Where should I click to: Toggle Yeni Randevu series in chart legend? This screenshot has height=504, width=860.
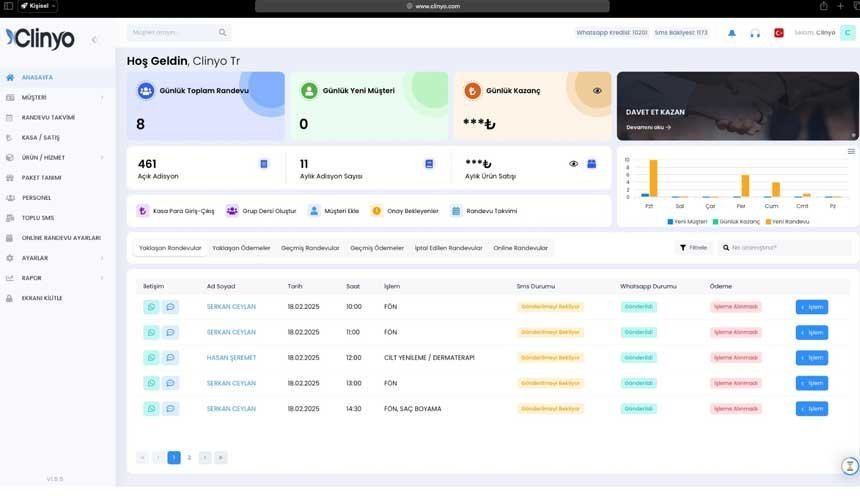pos(787,222)
